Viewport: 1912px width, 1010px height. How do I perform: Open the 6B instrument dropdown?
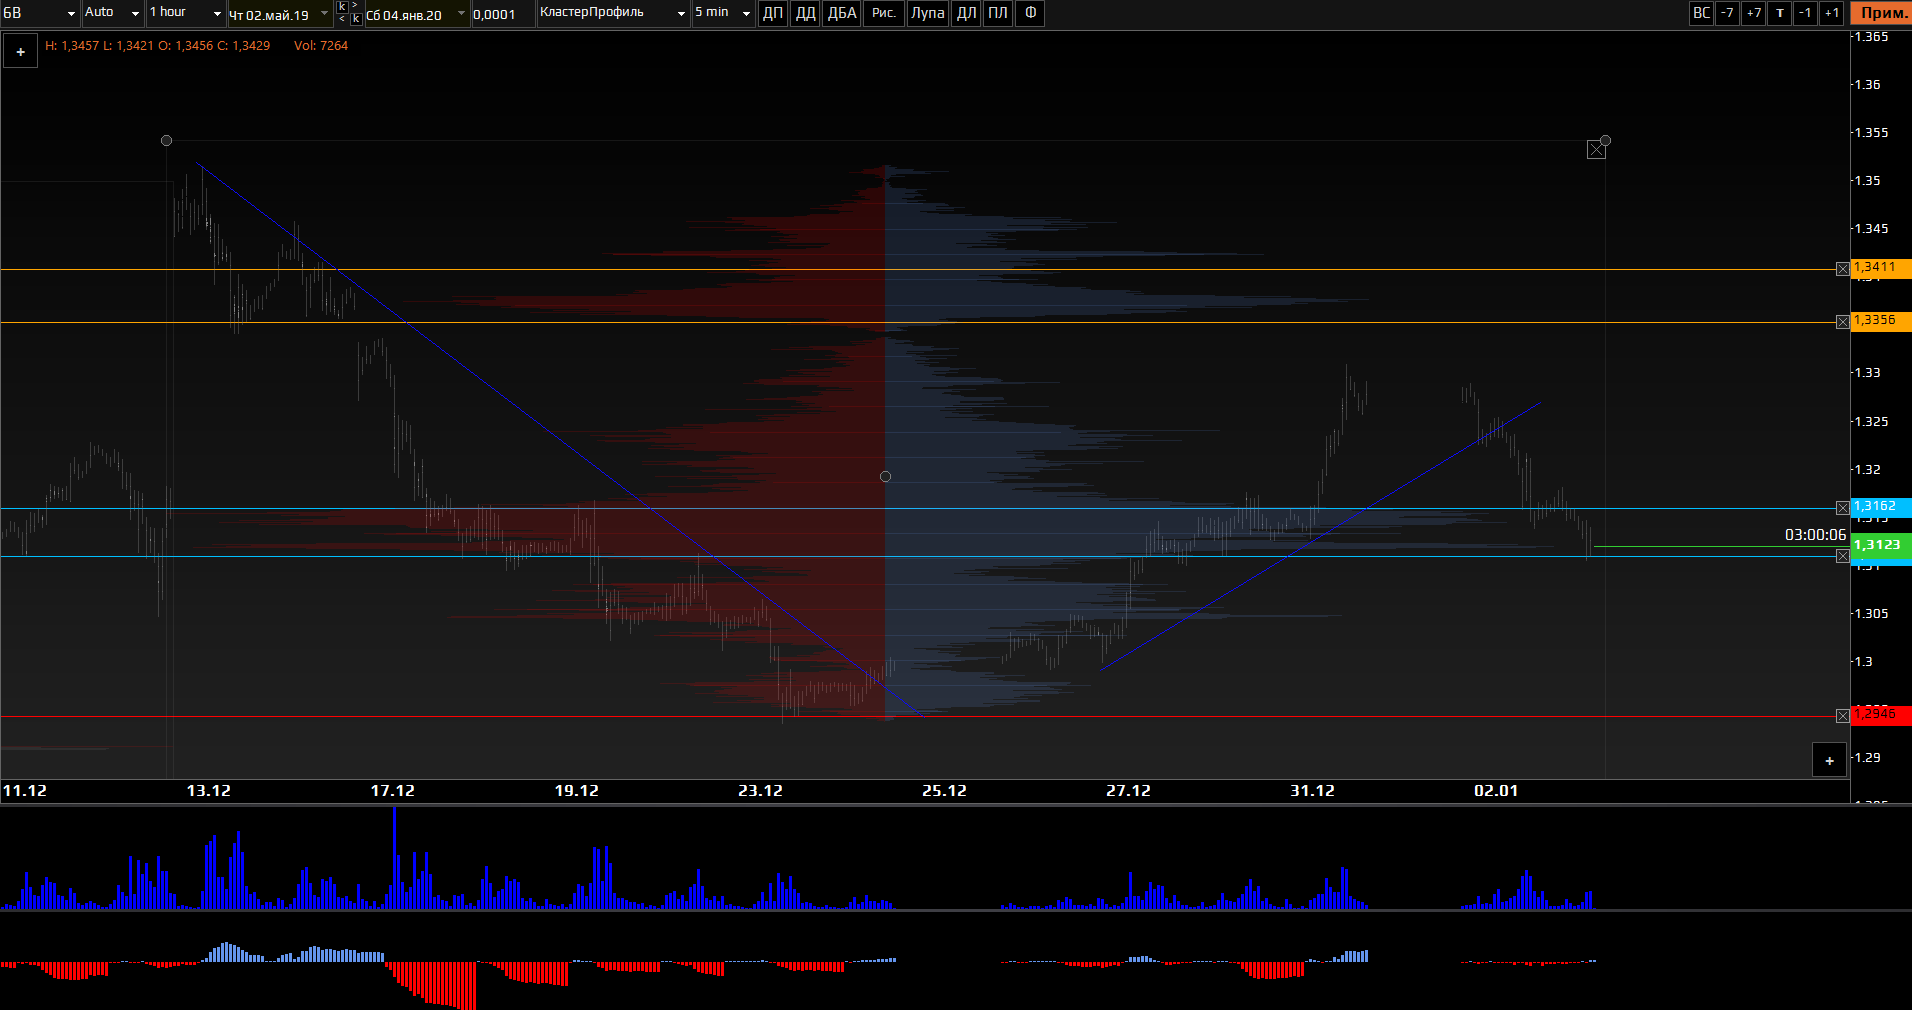tap(40, 13)
